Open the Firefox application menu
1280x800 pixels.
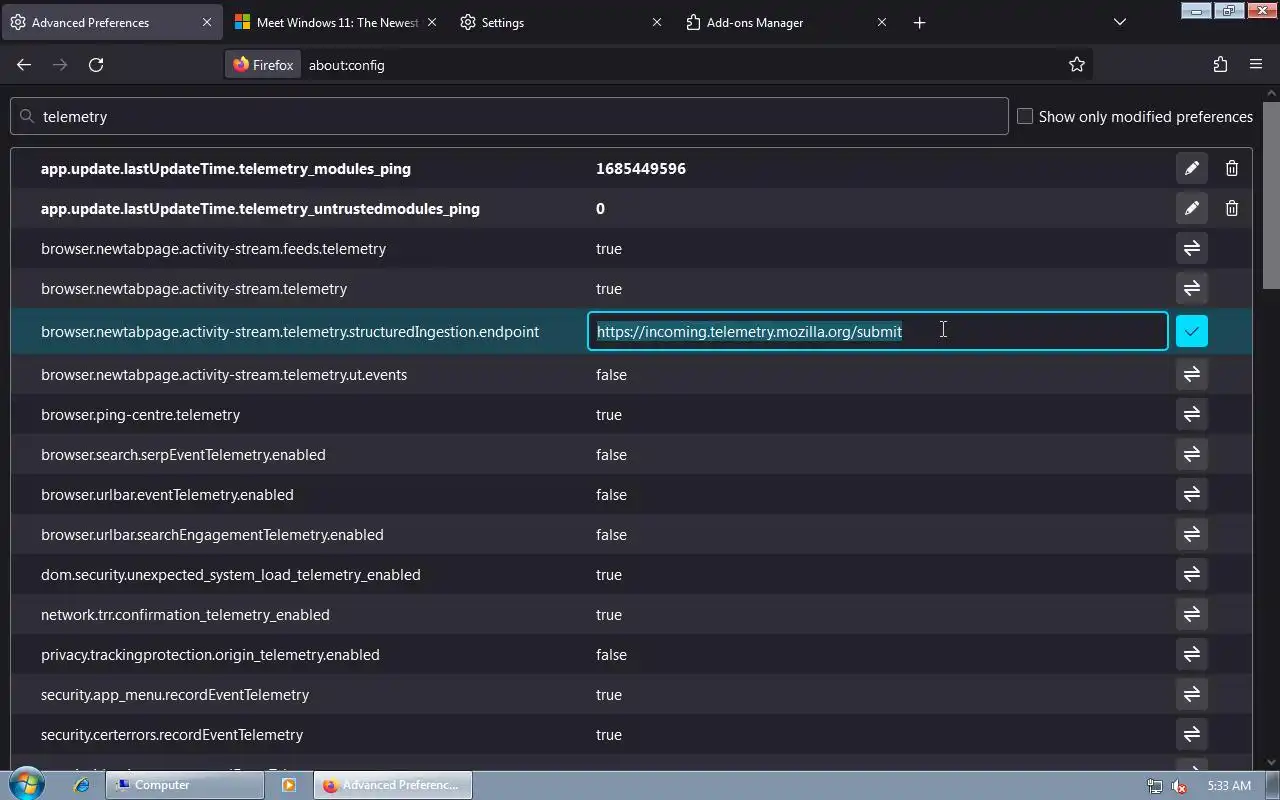(1256, 65)
